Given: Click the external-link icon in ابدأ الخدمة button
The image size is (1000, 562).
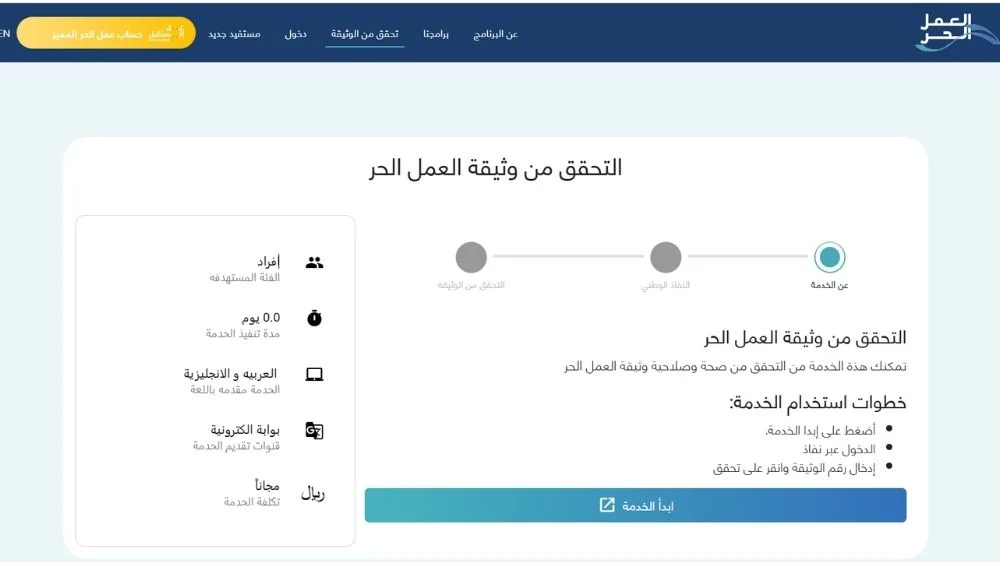Looking at the screenshot, I should point(607,505).
